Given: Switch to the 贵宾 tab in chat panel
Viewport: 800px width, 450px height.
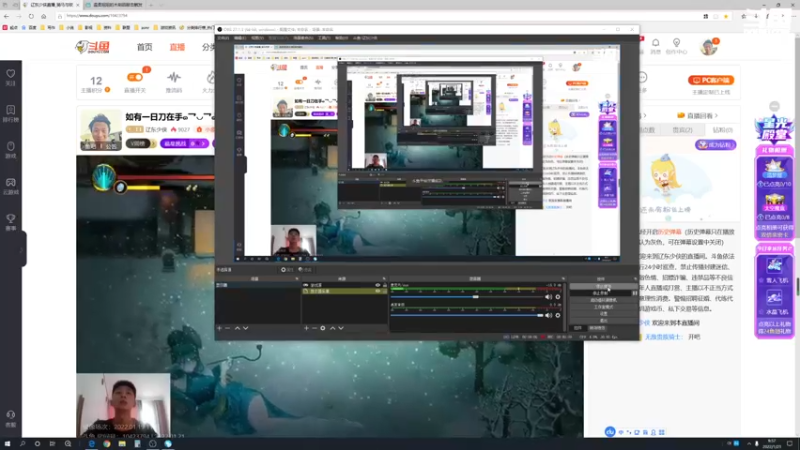Looking at the screenshot, I should coord(682,130).
